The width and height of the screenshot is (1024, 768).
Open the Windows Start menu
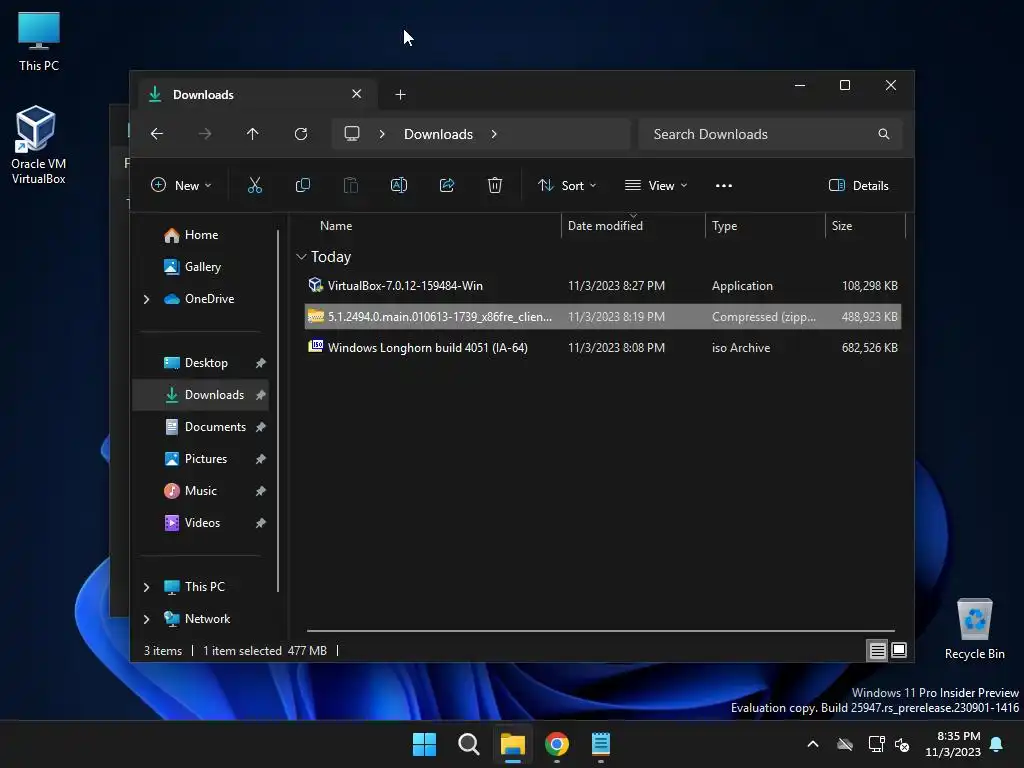click(x=424, y=744)
